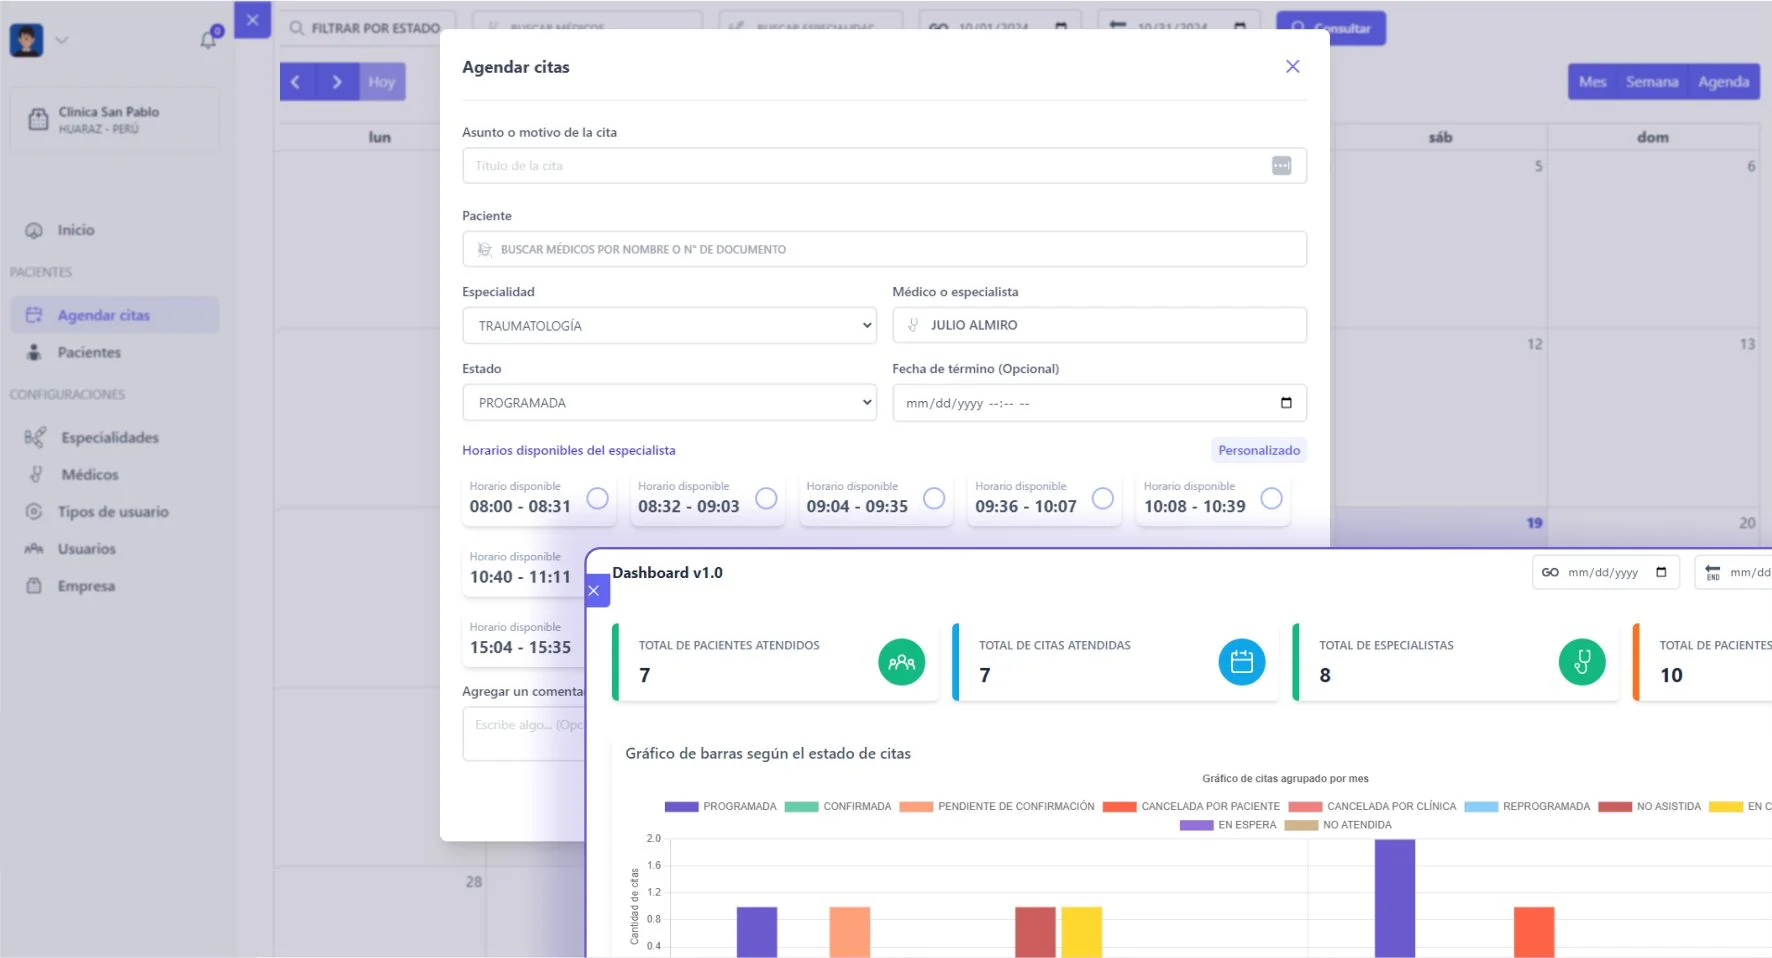This screenshot has width=1772, height=958.
Task: Click the Paciente search input field
Action: coord(884,249)
